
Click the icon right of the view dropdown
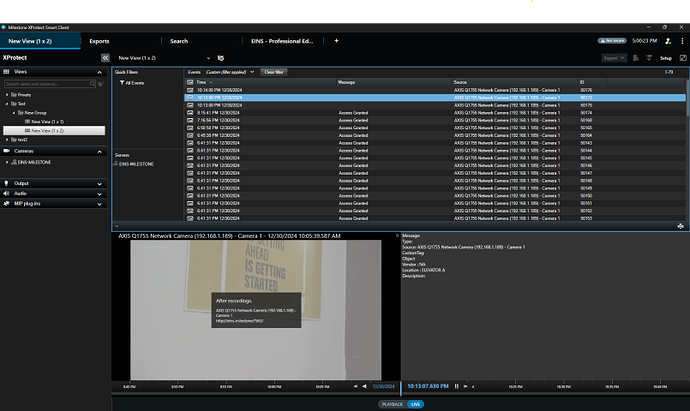click(219, 59)
